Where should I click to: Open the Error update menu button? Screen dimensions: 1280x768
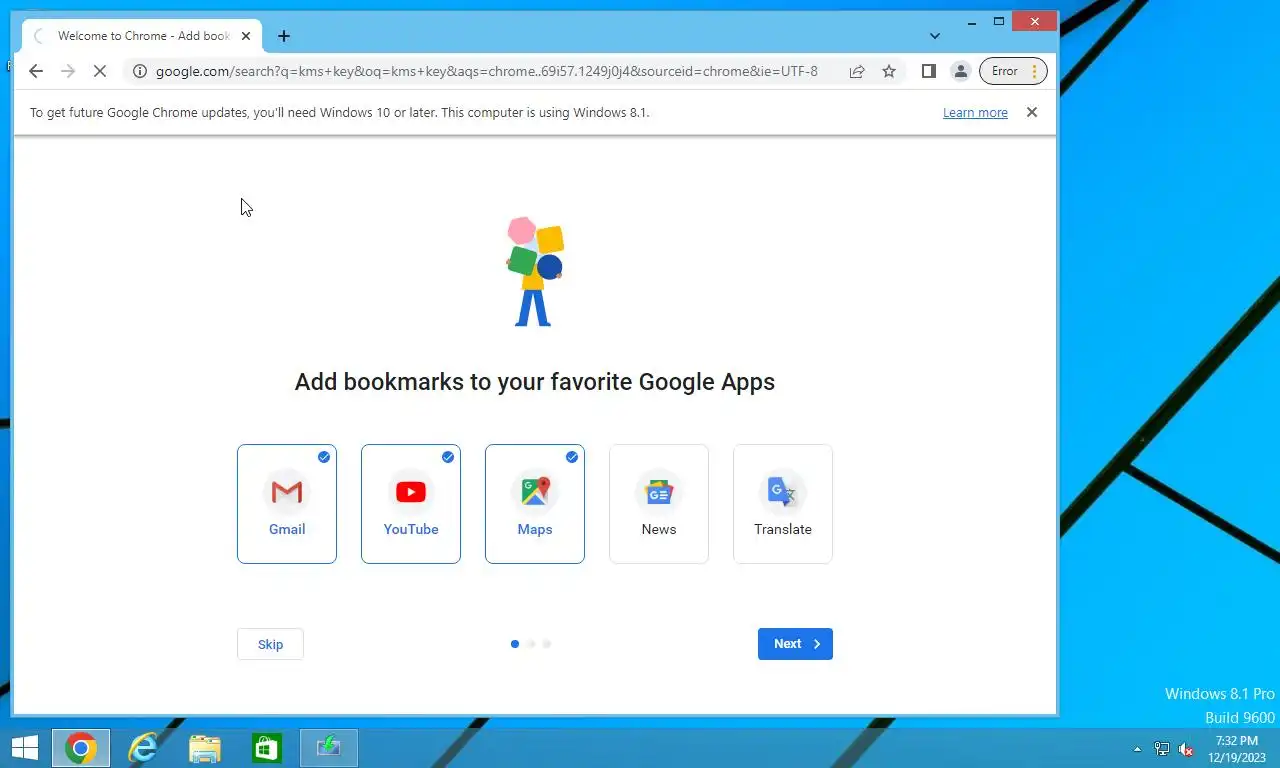[x=1013, y=71]
